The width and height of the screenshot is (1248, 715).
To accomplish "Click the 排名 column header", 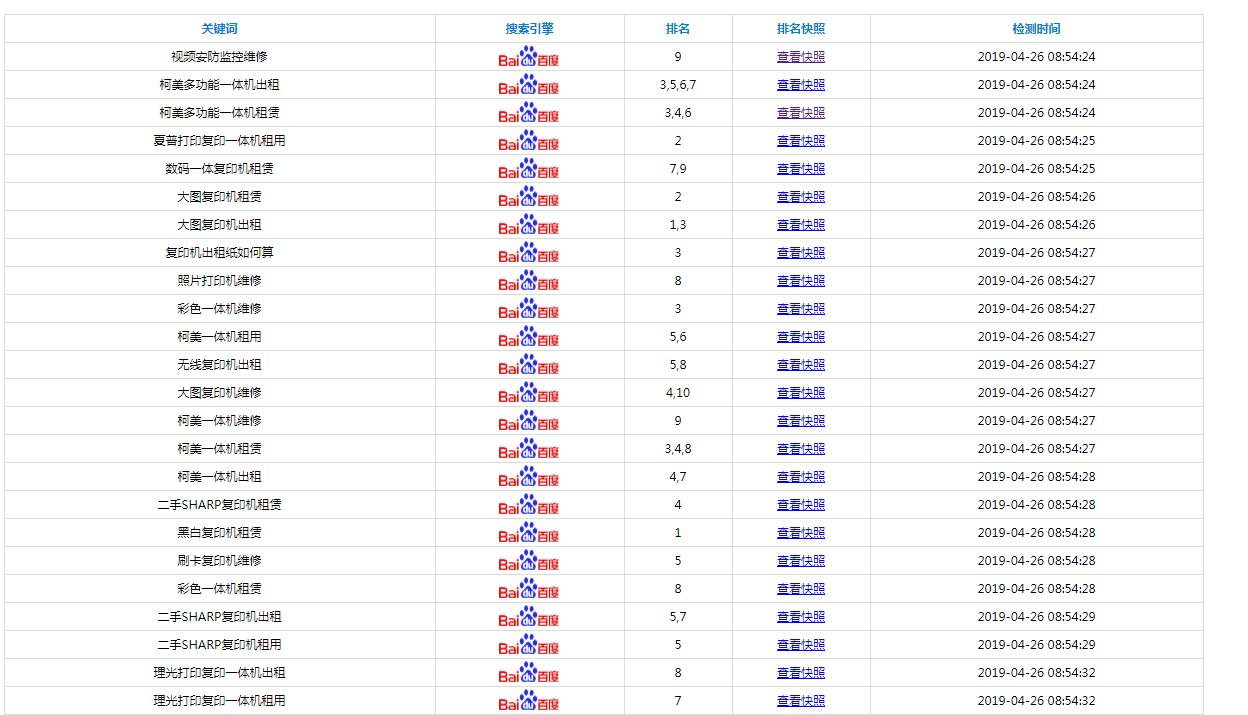I will tap(678, 29).
